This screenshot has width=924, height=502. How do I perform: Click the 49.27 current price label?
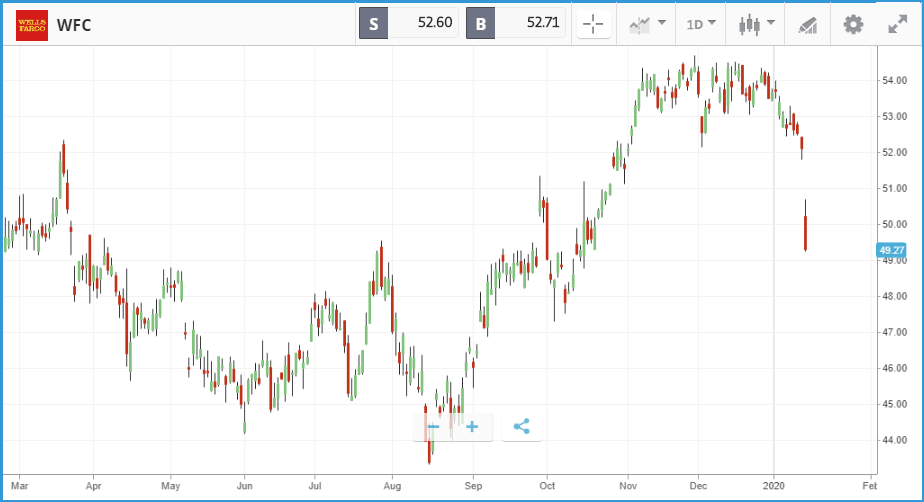click(x=892, y=250)
